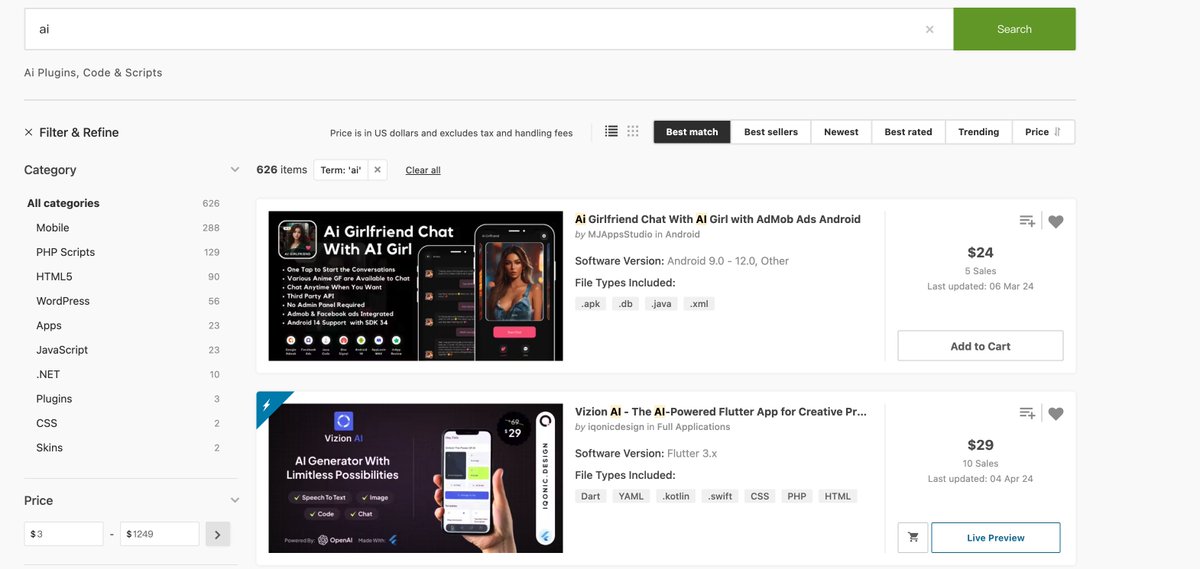Sort results by Trending
The height and width of the screenshot is (569, 1200).
pos(978,132)
